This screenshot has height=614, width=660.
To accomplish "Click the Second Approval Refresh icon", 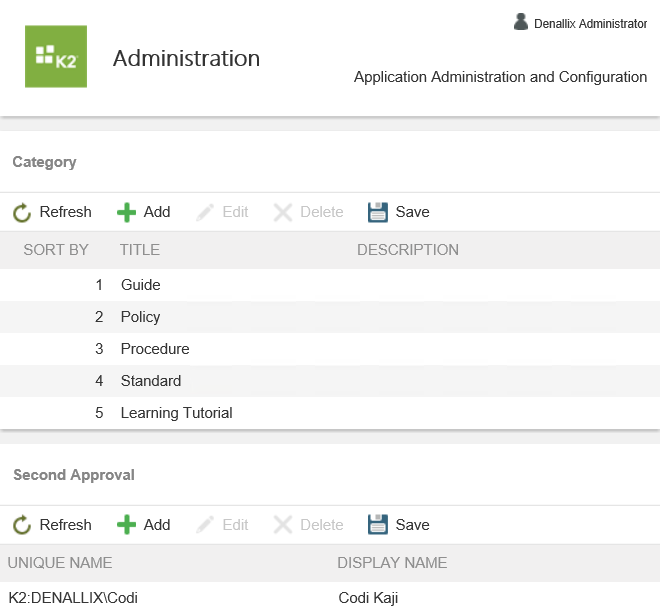I will (22, 526).
